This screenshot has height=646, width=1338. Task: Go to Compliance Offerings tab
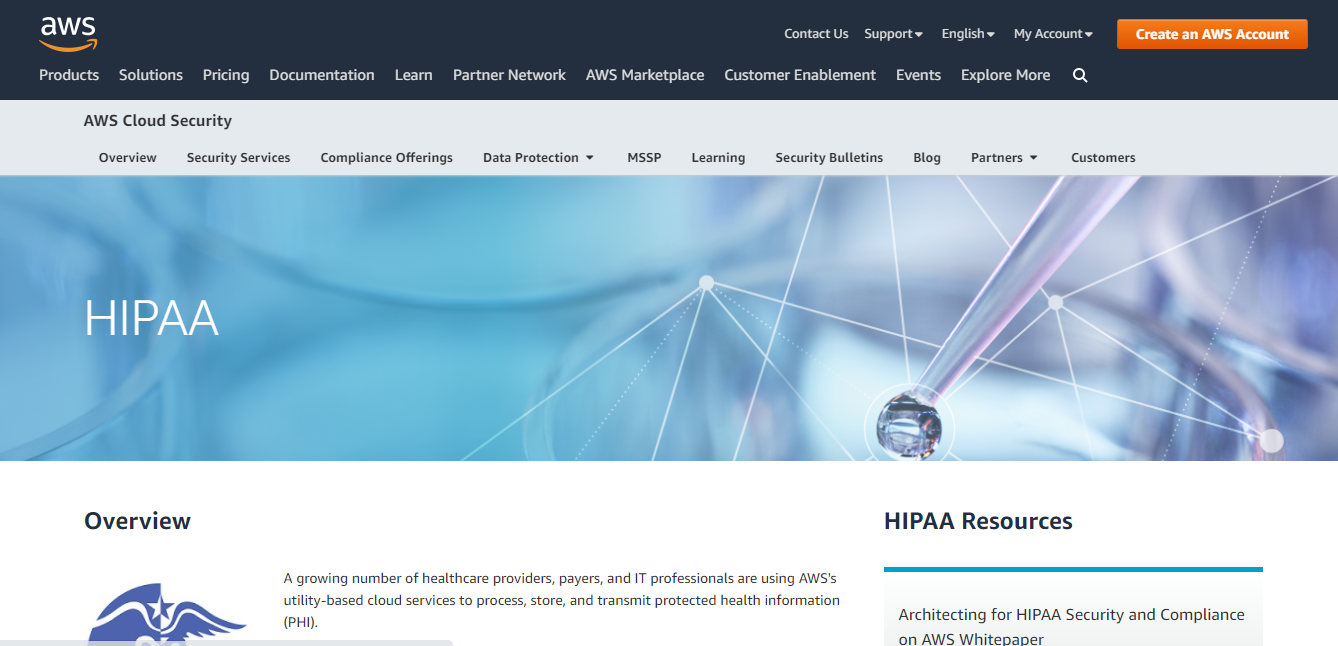pos(387,158)
